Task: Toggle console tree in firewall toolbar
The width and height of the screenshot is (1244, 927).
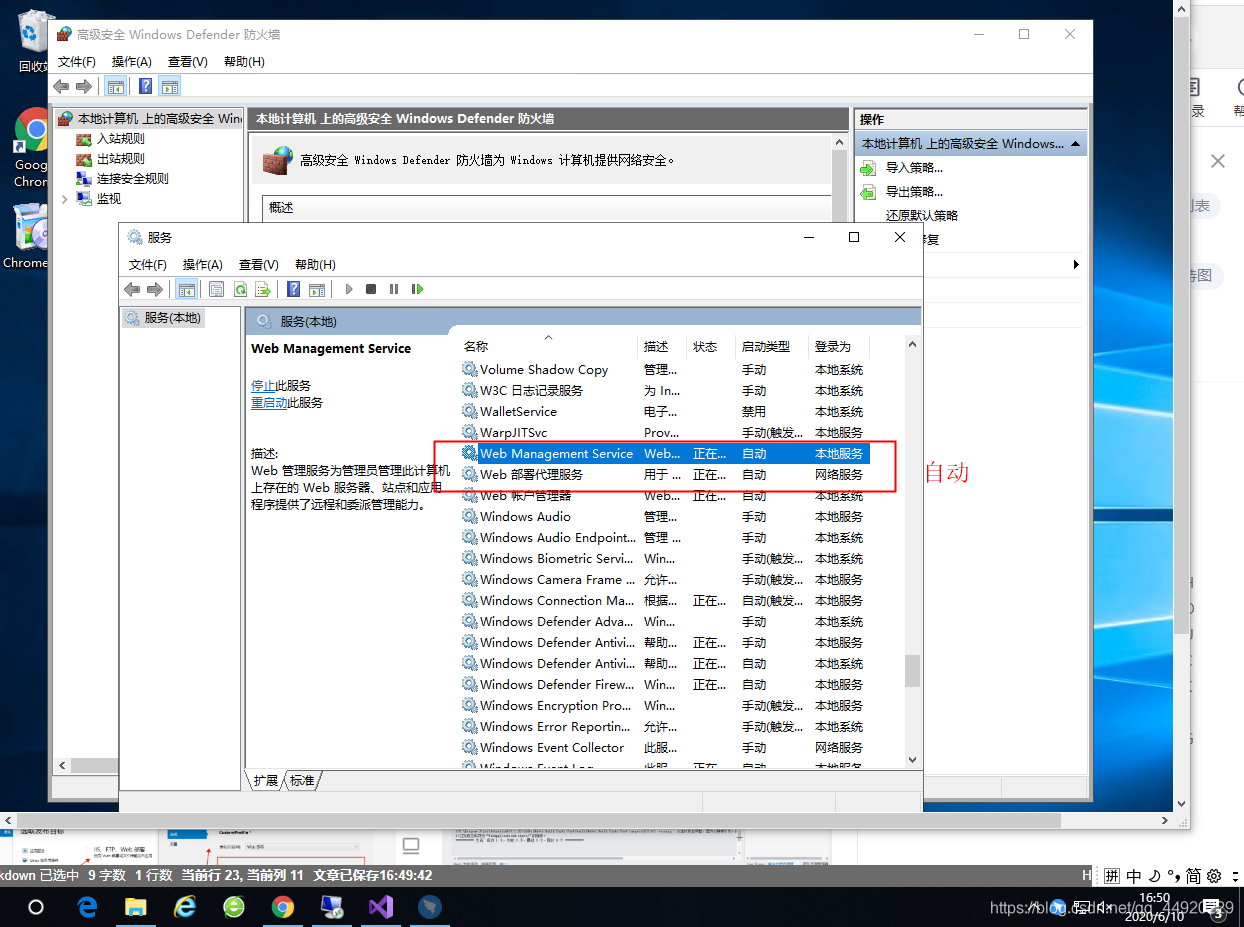Action: (115, 86)
